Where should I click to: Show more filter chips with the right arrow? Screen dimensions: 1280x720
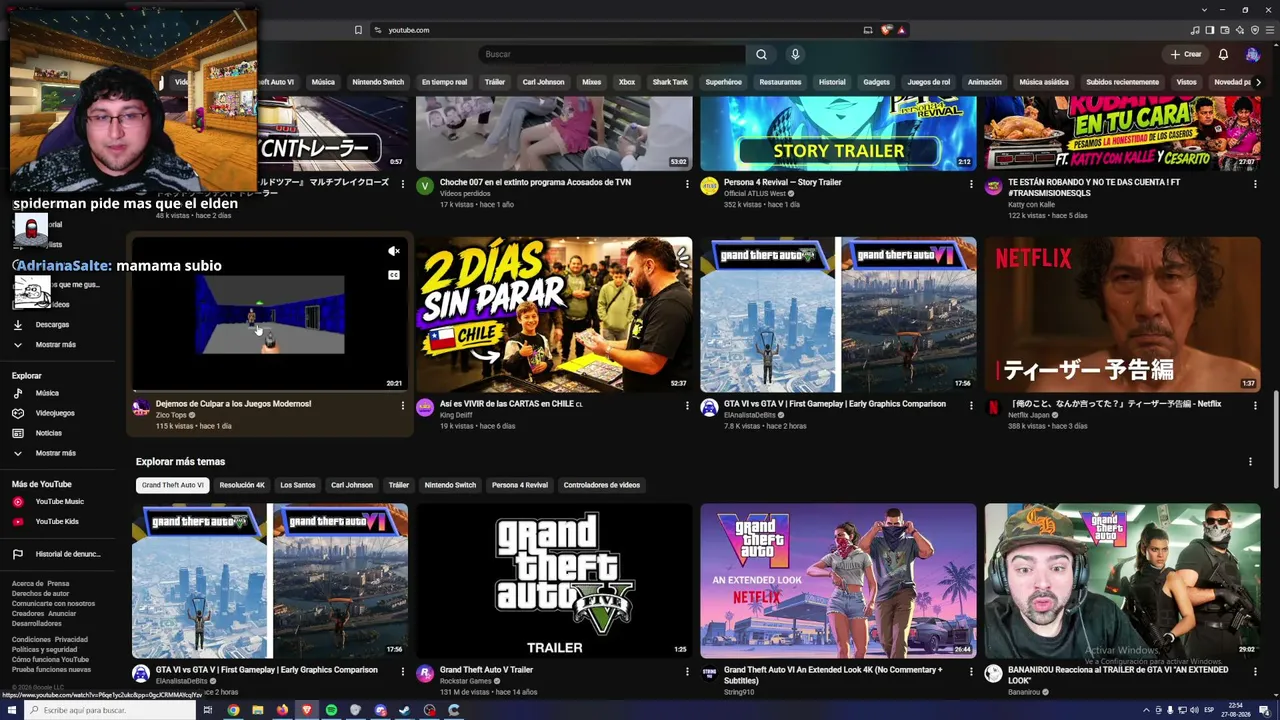[1258, 82]
